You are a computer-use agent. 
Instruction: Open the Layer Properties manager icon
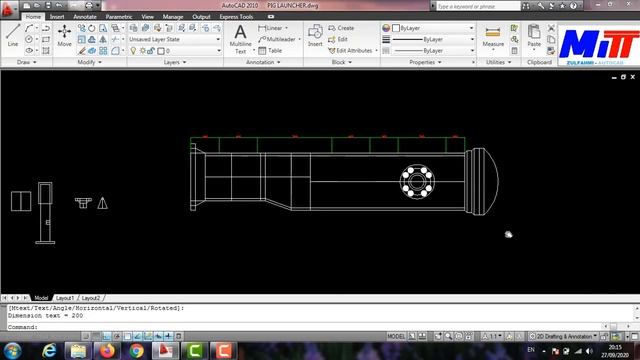(133, 28)
